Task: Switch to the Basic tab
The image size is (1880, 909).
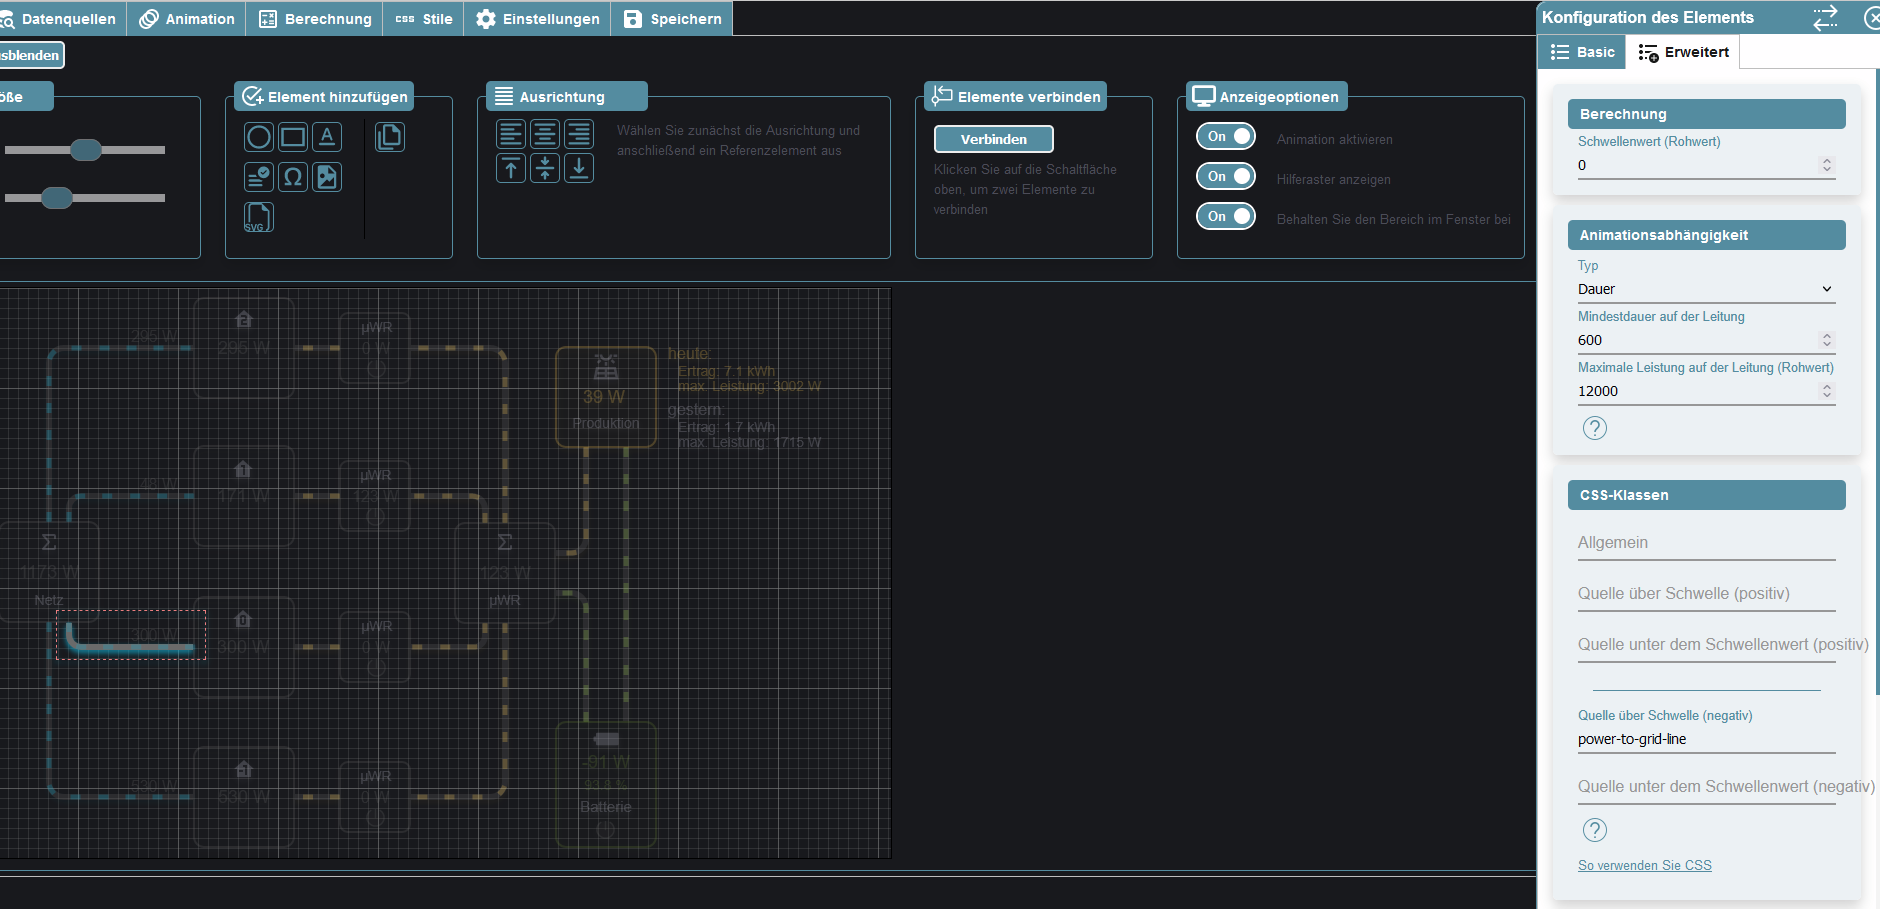Action: coord(1583,52)
